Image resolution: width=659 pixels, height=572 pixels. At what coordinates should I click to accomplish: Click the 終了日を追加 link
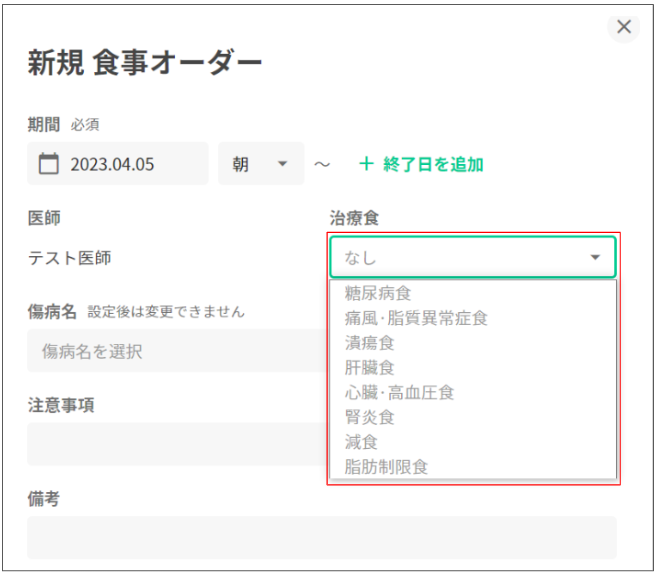(x=433, y=164)
